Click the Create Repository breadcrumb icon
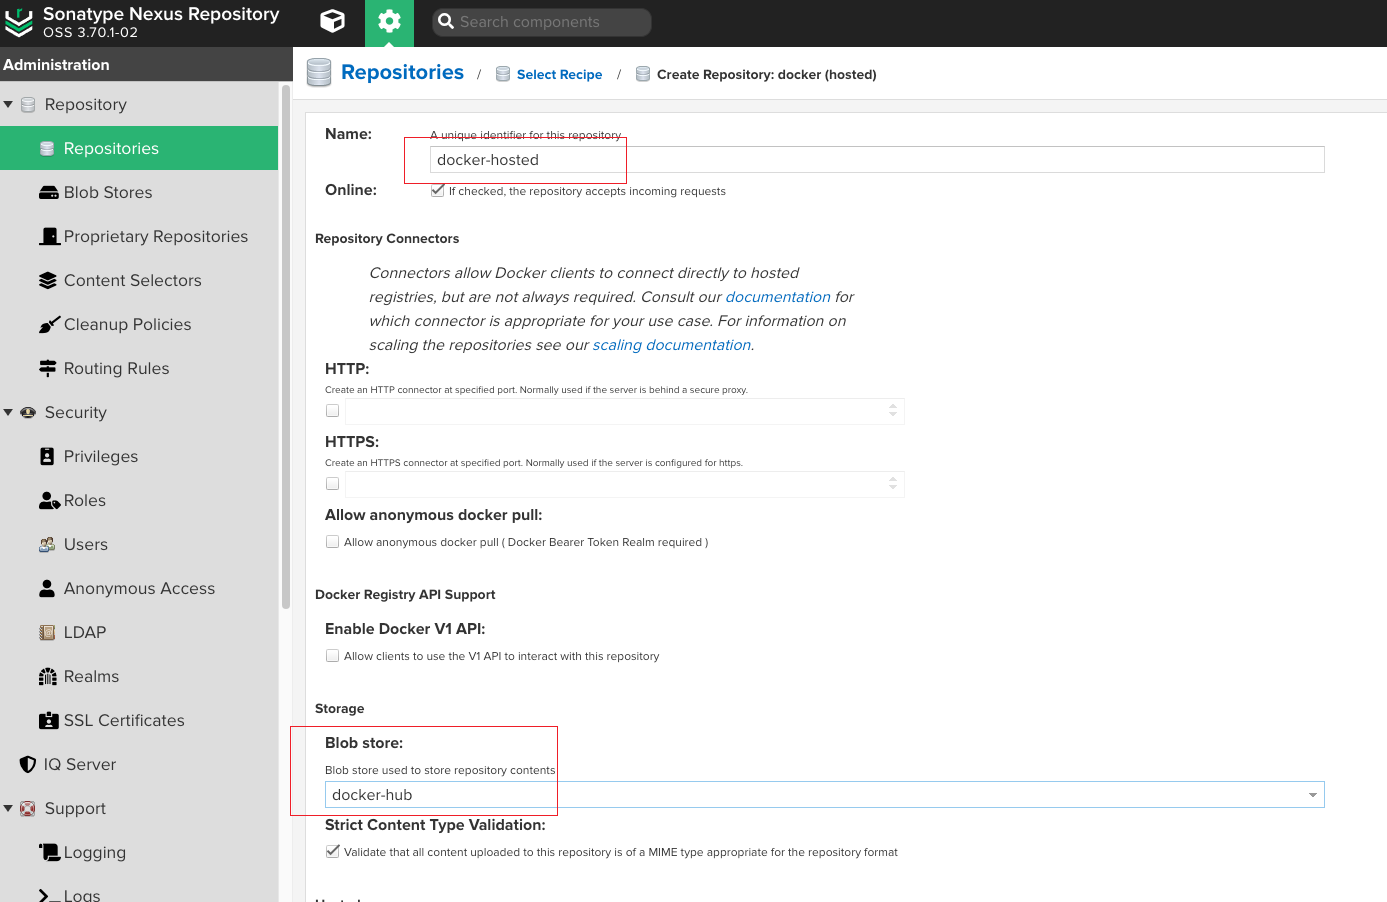This screenshot has height=902, width=1387. (643, 74)
